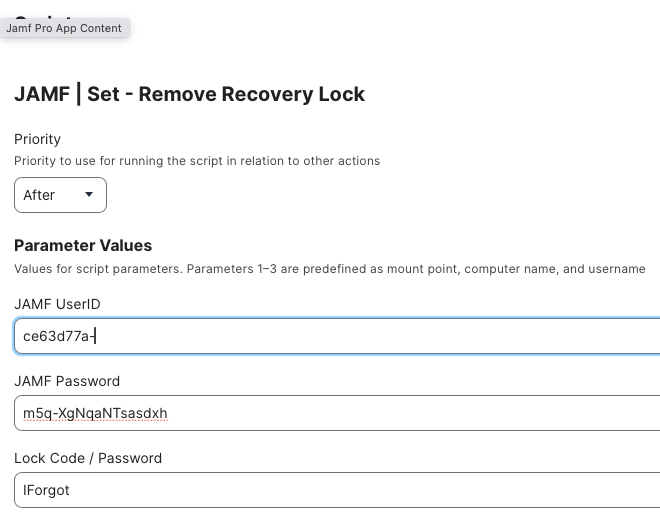Viewport: 660px width, 523px height.
Task: Select the Lock Code / Password field
Action: (337, 490)
